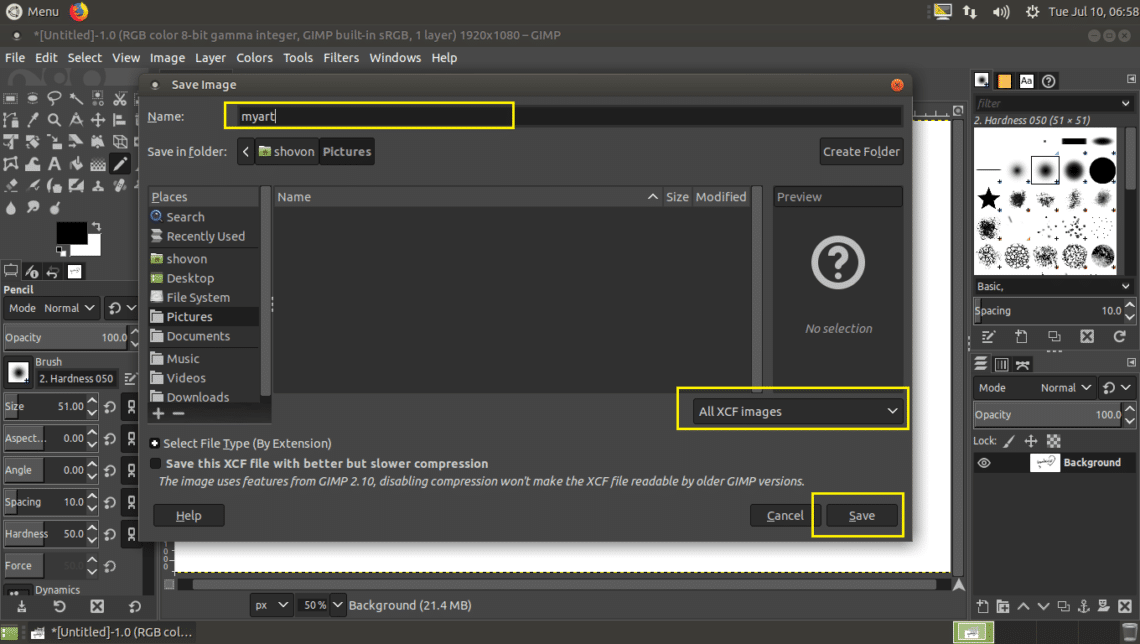Choose the Zoom magnifier tool

point(55,120)
